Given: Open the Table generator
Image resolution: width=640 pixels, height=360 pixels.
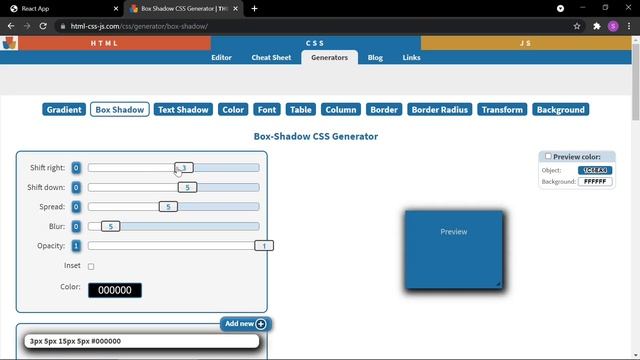Looking at the screenshot, I should [x=301, y=109].
